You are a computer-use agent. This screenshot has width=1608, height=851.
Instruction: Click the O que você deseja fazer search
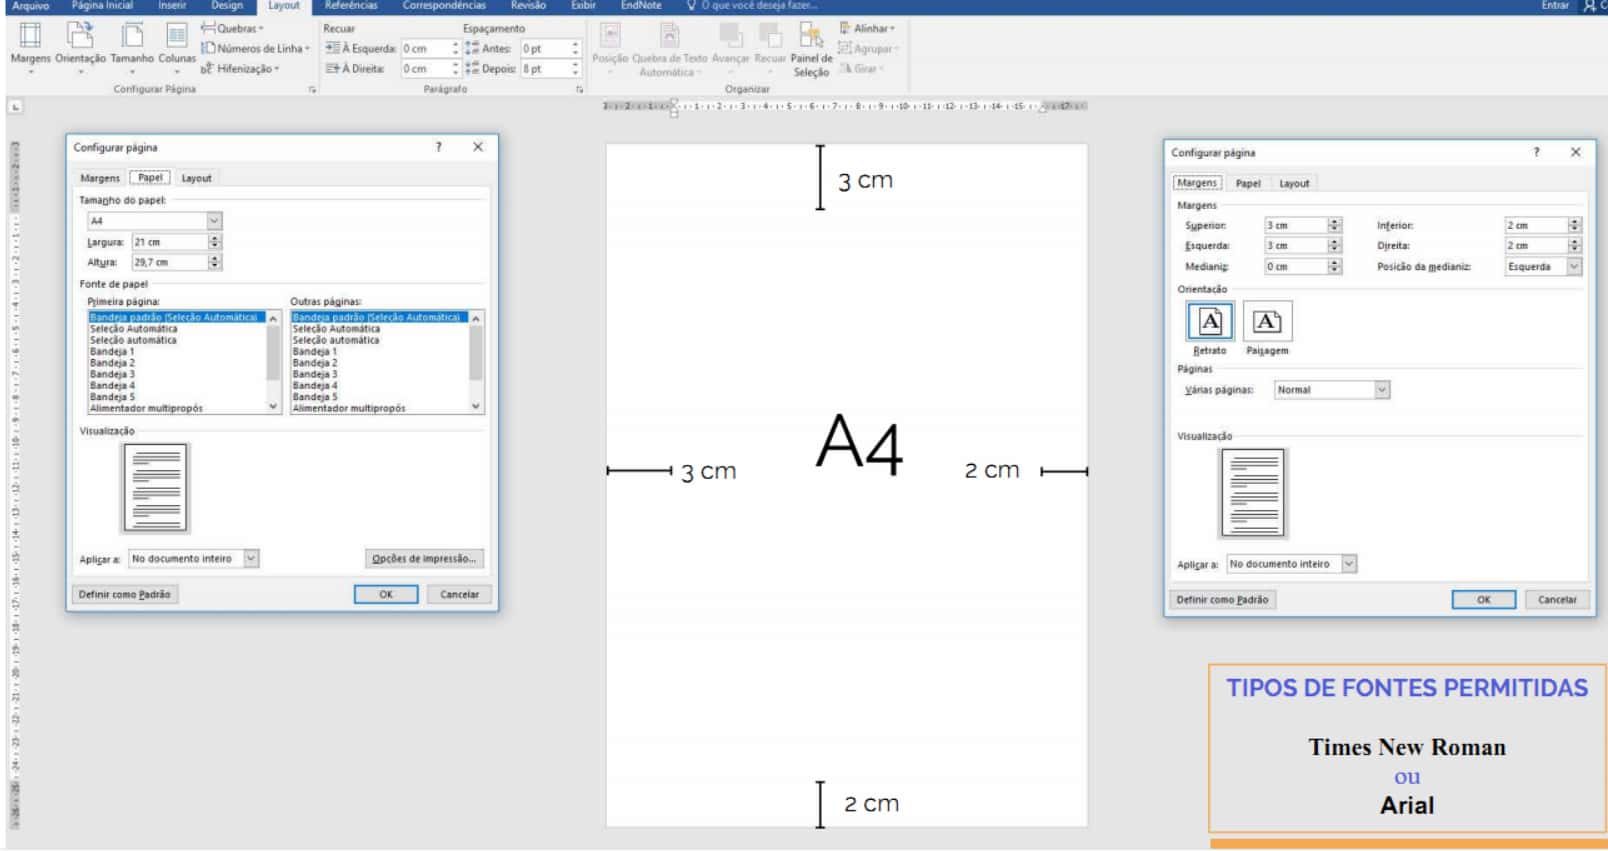click(x=757, y=6)
